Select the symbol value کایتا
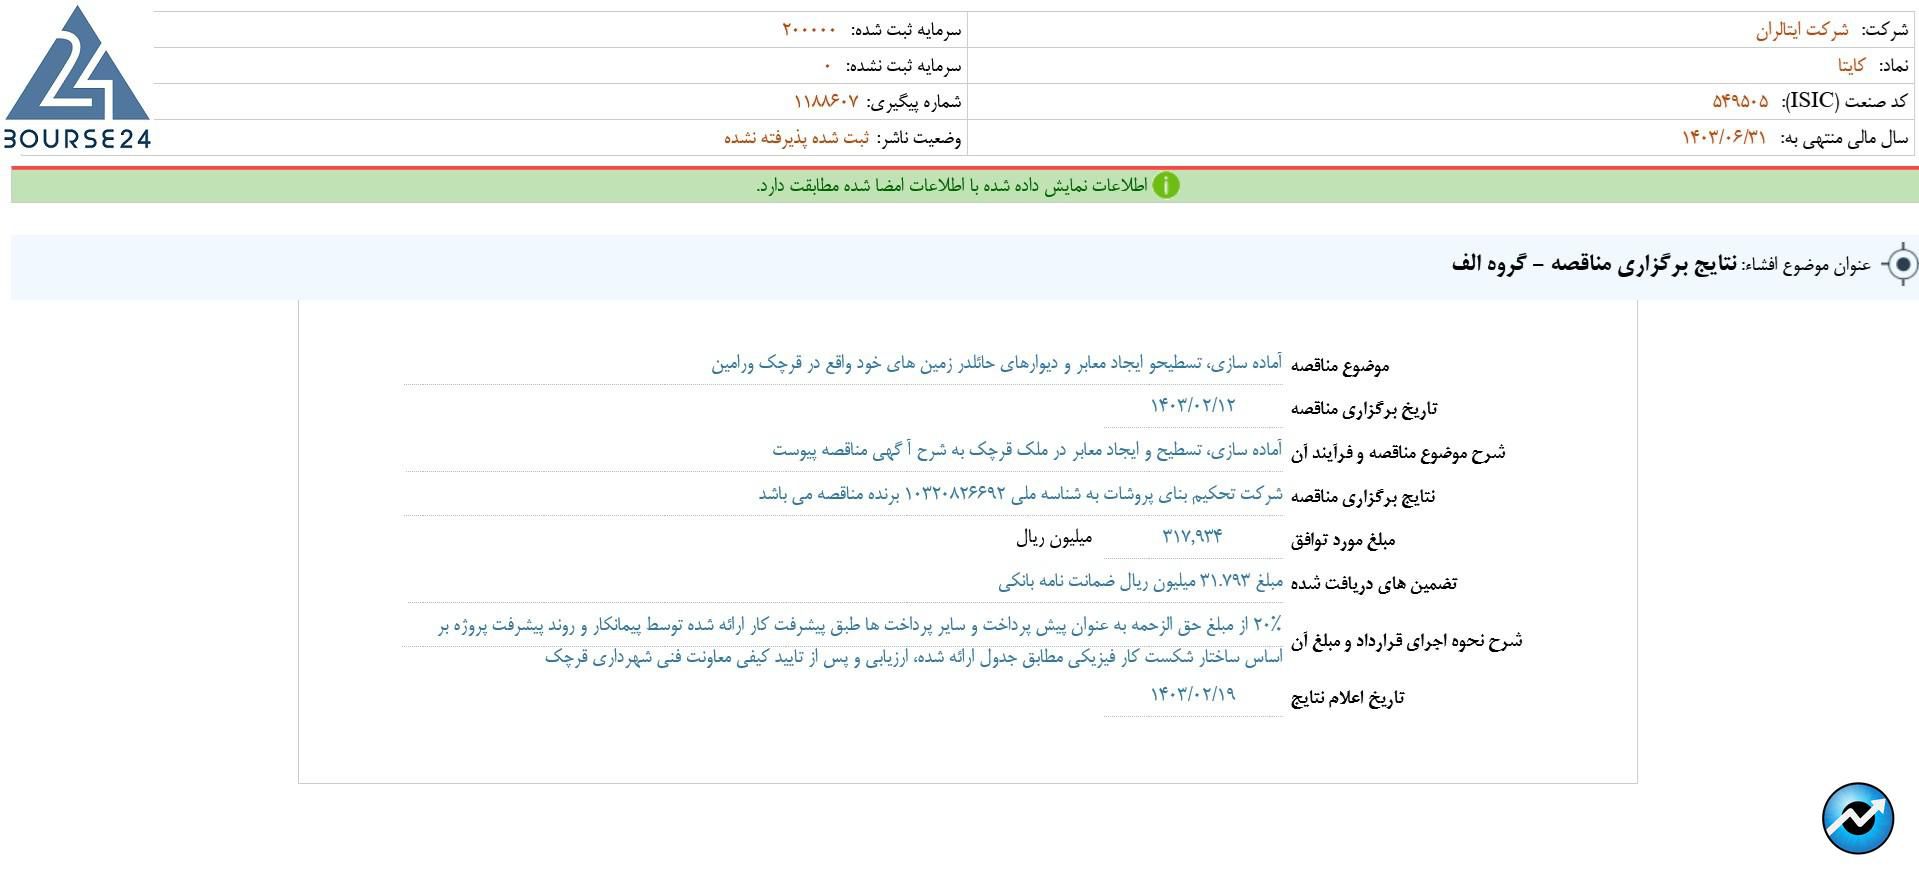 point(1851,66)
